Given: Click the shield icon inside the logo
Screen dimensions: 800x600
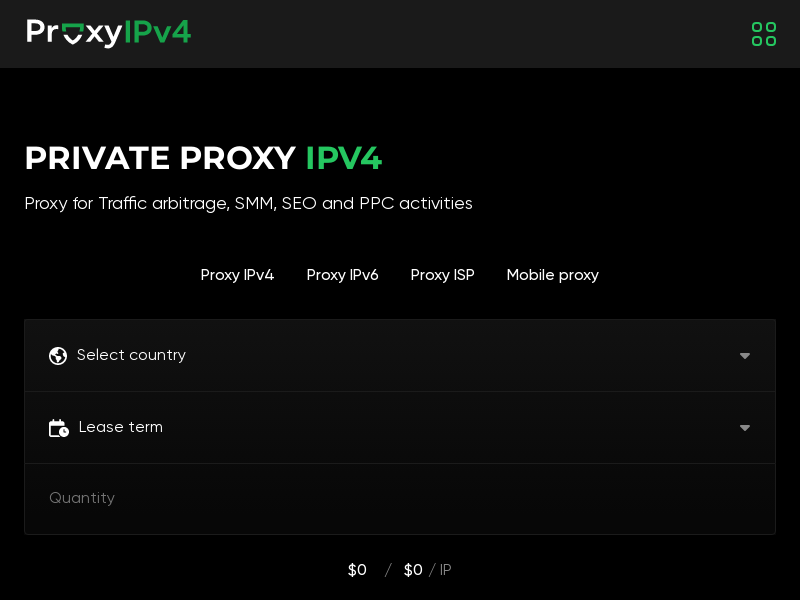Looking at the screenshot, I should point(73,34).
